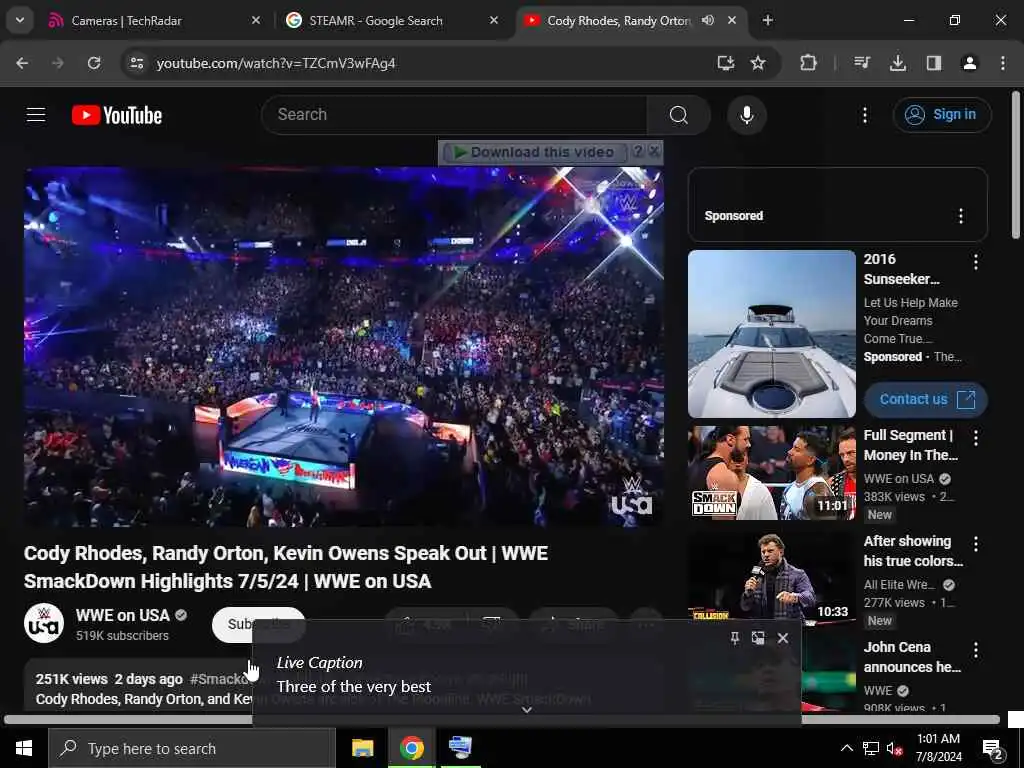Open File Explorer from the taskbar
Image resolution: width=1024 pixels, height=768 pixels.
tap(362, 748)
